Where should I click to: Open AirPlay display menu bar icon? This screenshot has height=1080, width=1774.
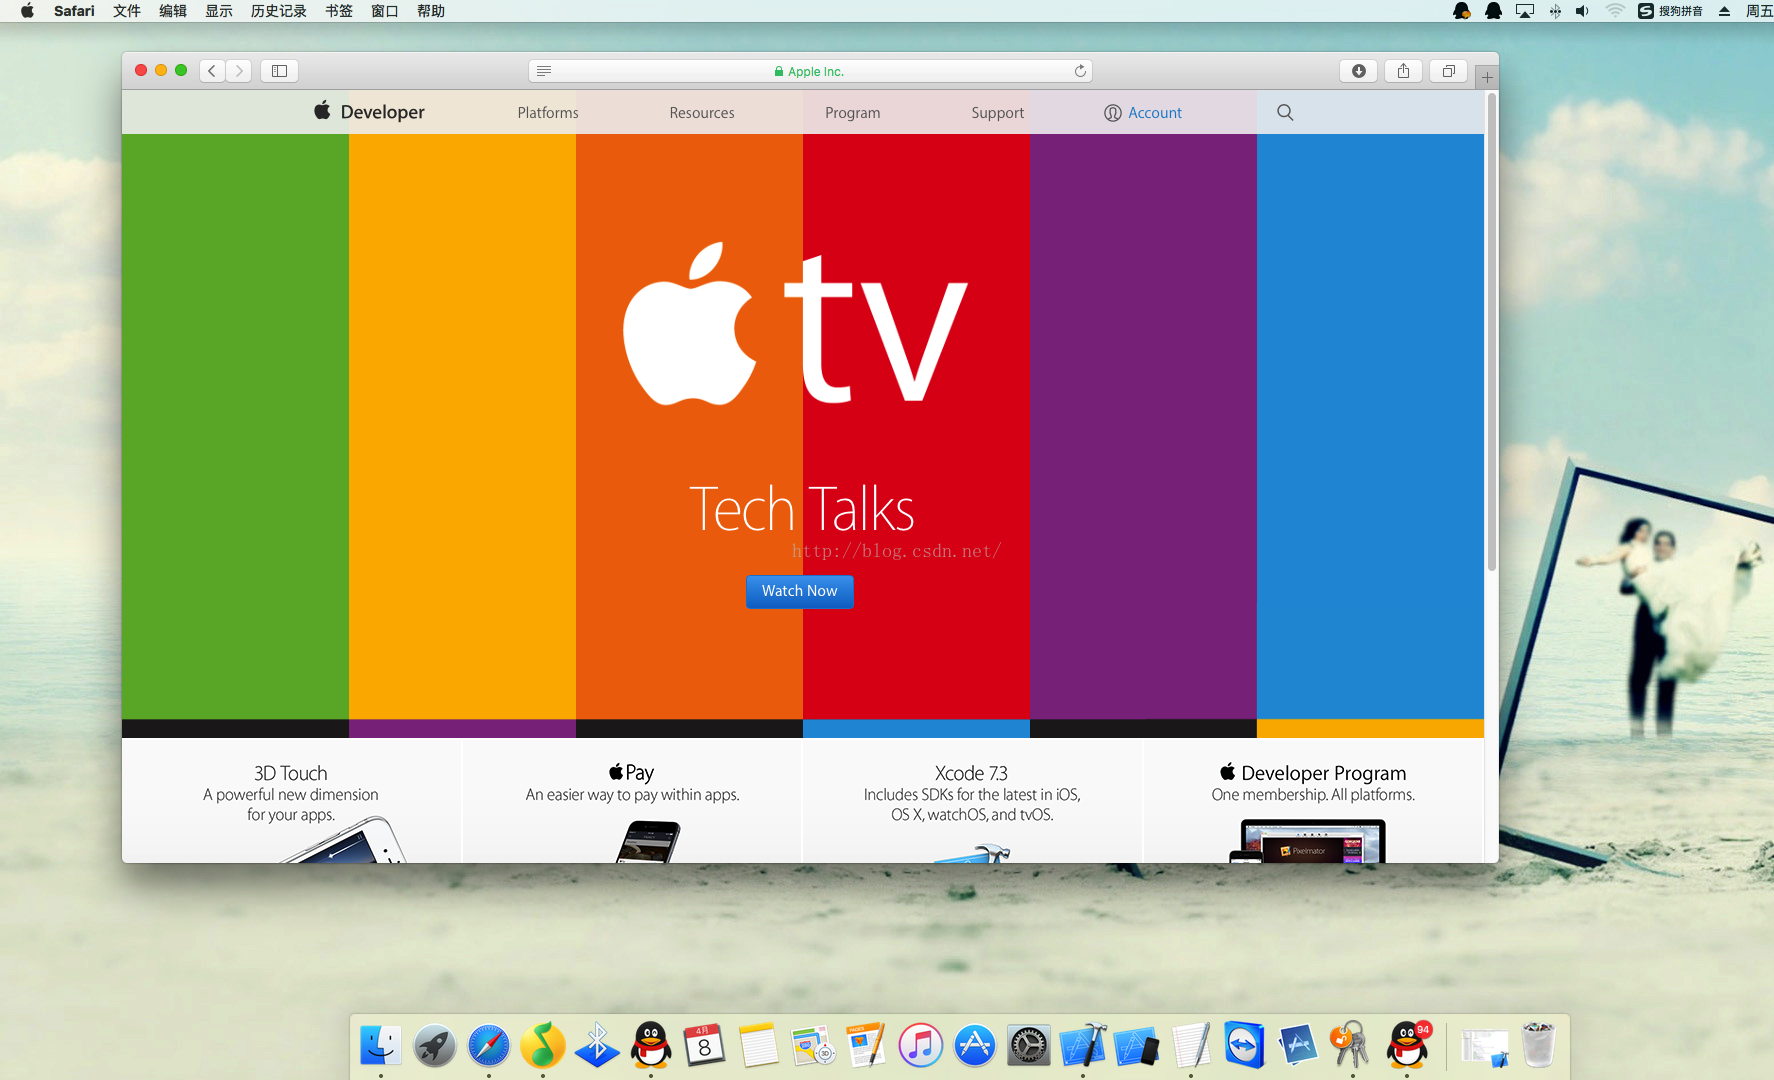[1525, 11]
